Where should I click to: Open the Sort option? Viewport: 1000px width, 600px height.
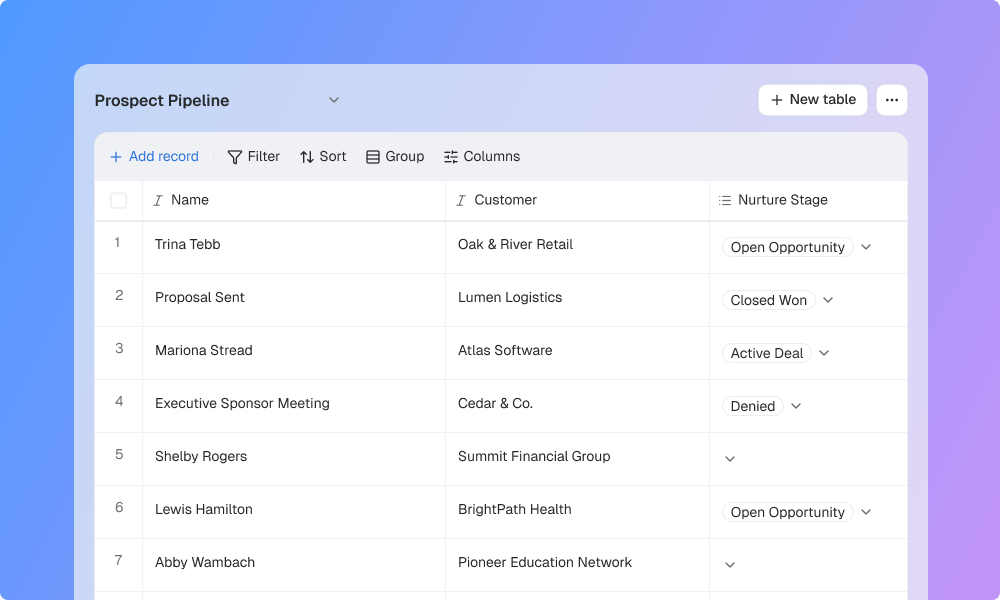click(323, 156)
